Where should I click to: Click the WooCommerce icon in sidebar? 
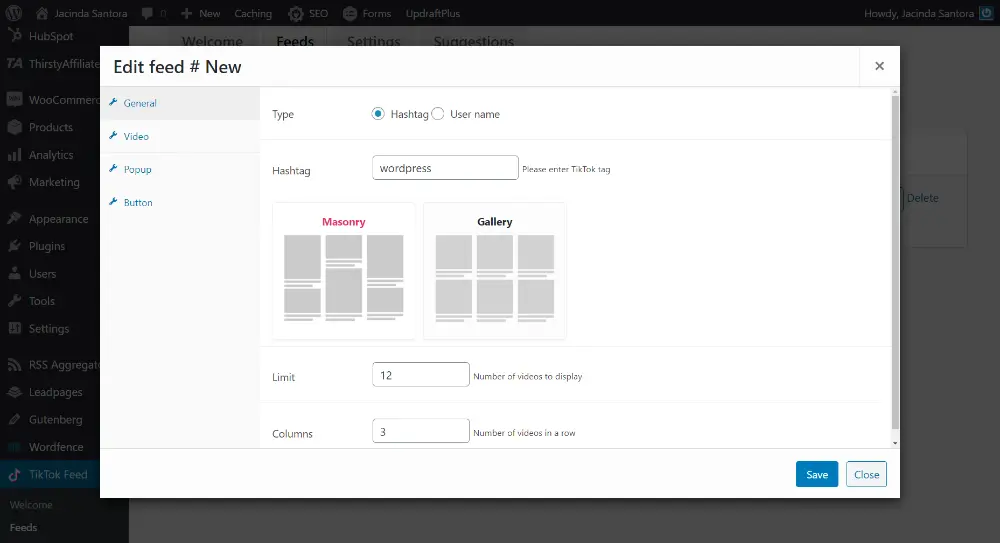[x=14, y=100]
